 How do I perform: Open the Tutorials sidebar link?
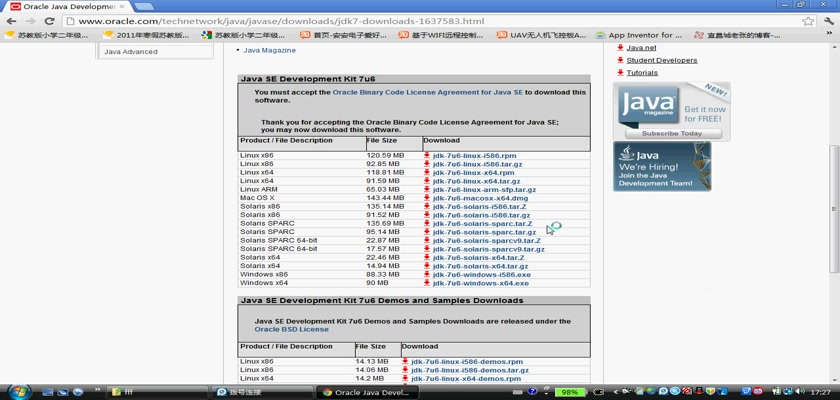pos(642,73)
